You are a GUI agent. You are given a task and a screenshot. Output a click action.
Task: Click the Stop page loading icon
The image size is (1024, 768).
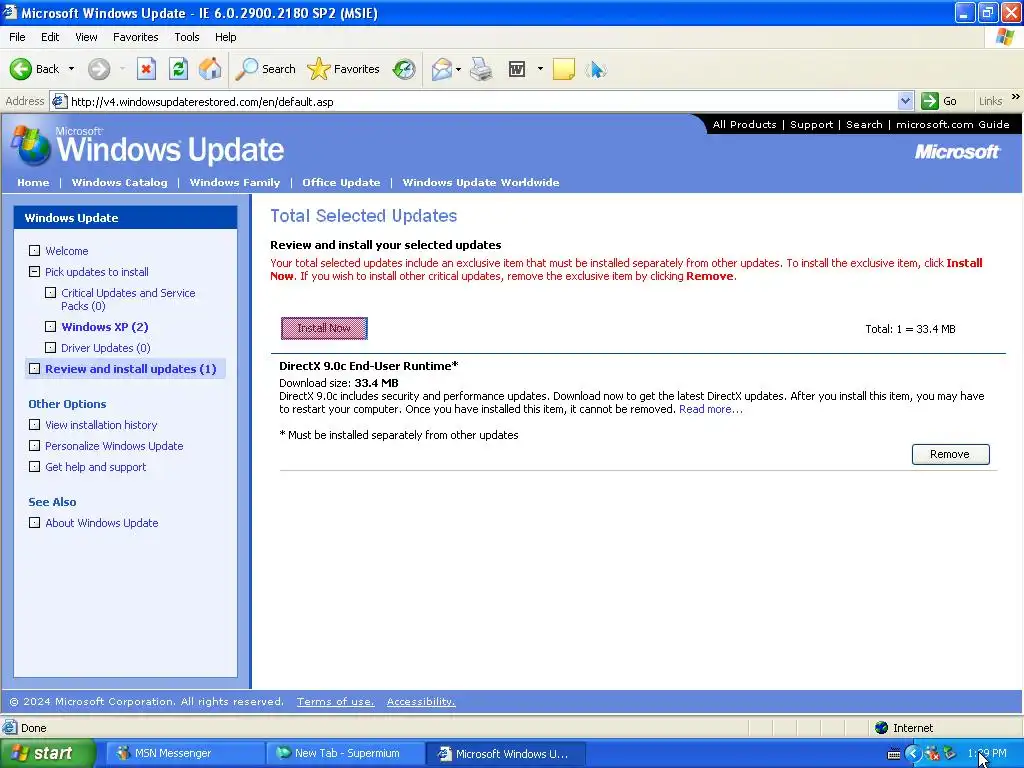coord(146,69)
